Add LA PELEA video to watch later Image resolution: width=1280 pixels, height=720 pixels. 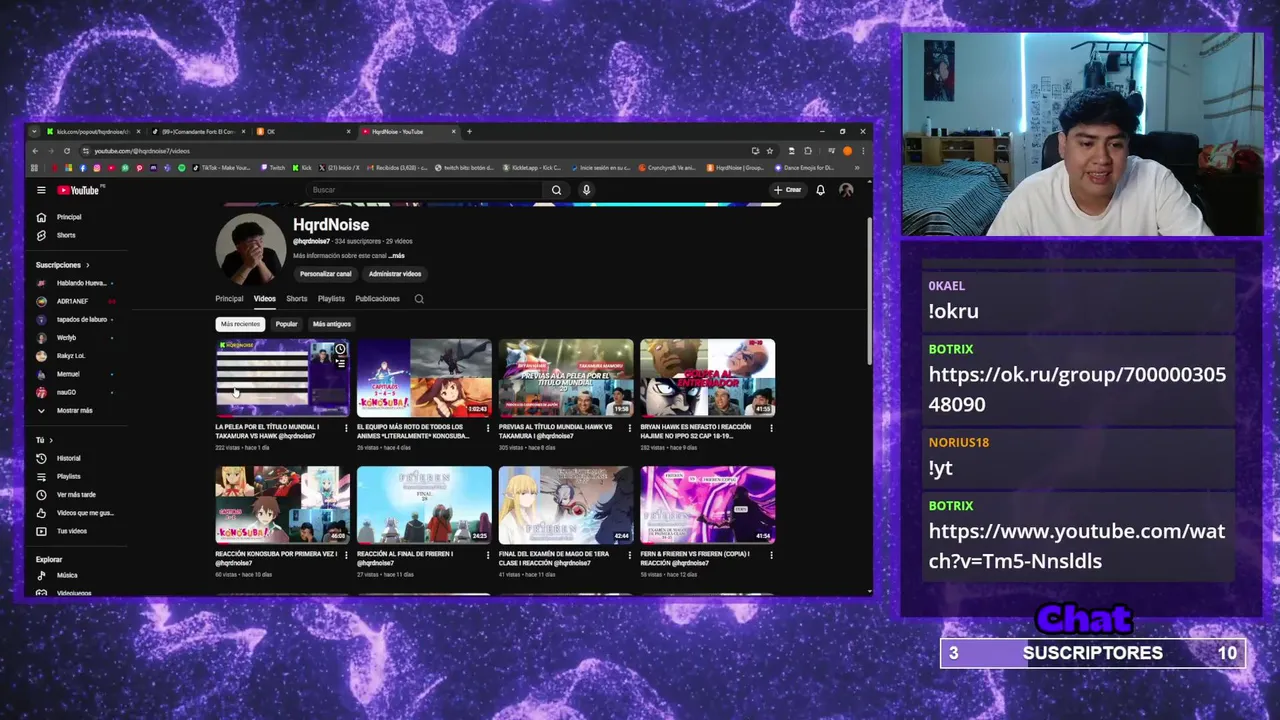(x=340, y=349)
